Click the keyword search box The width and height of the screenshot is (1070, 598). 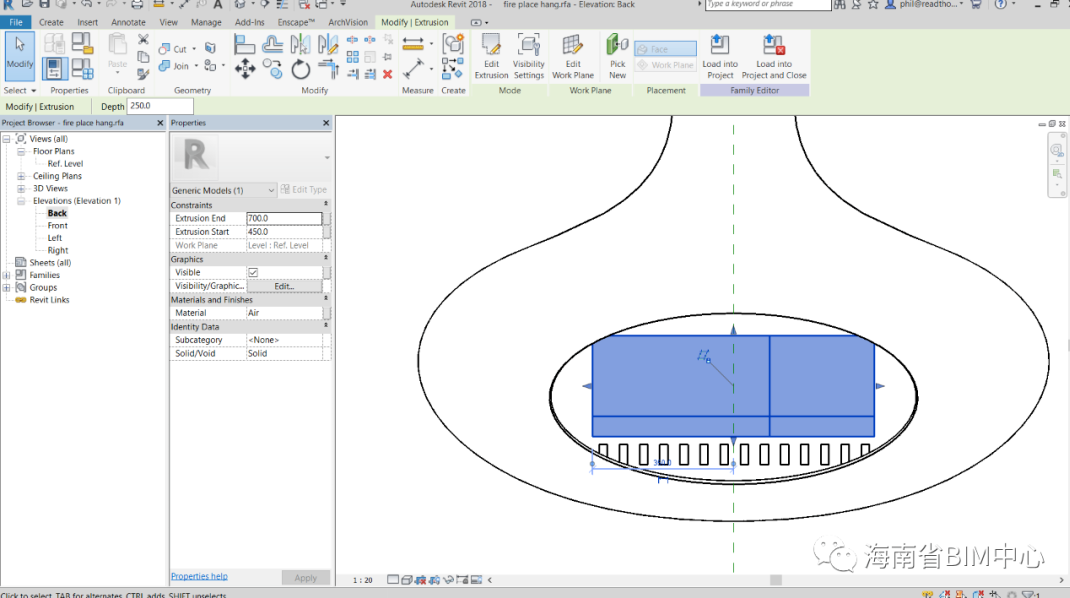tap(768, 5)
